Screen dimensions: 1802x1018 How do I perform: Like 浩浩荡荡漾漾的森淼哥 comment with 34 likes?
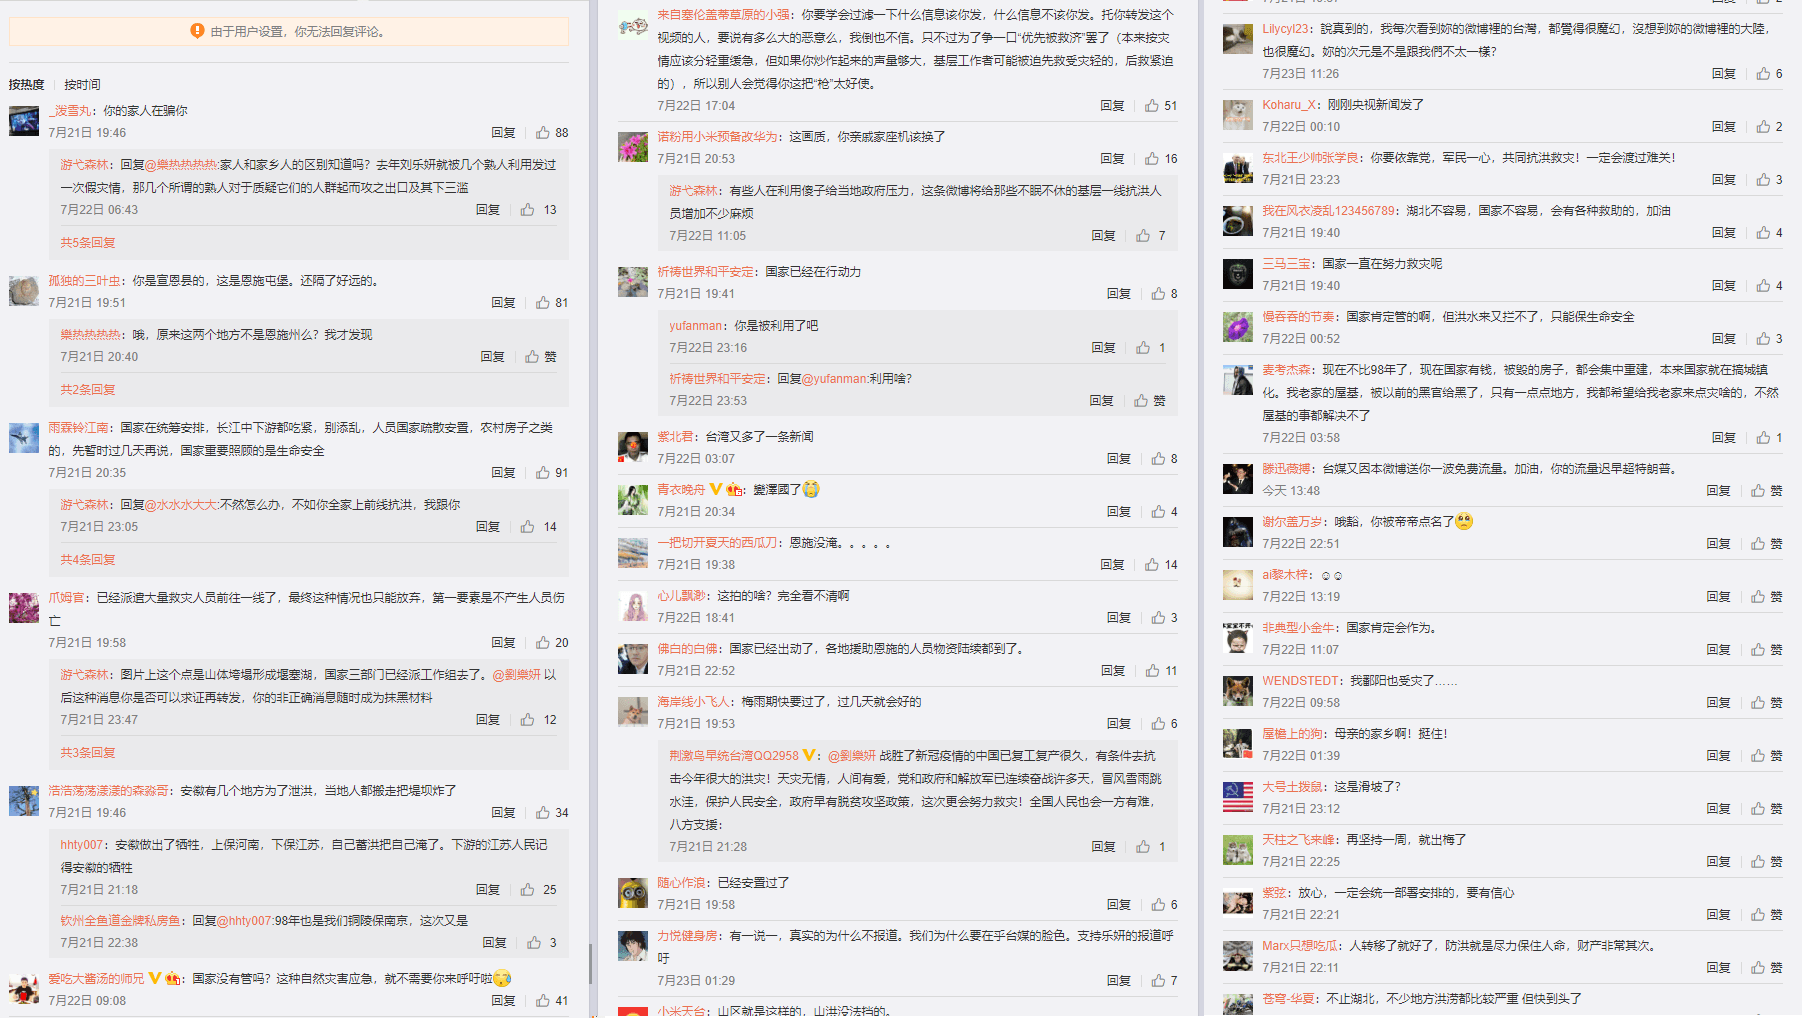[x=542, y=812]
